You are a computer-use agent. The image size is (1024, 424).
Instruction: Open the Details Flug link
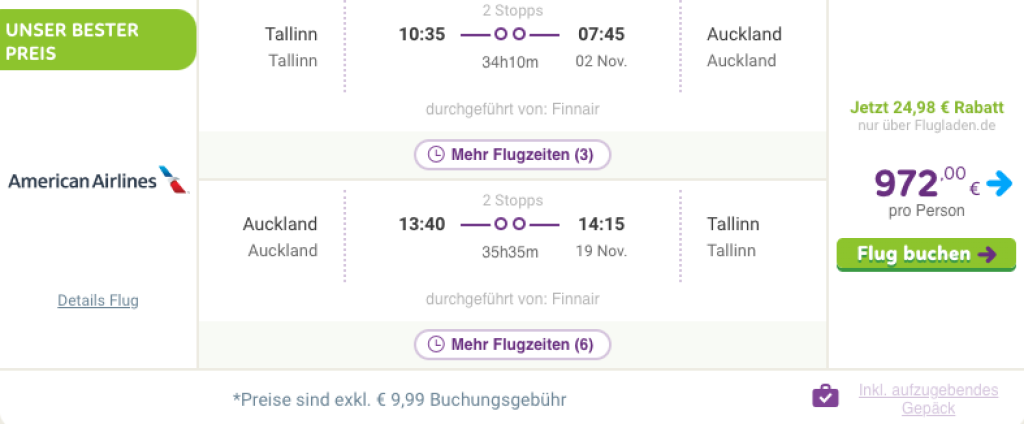[x=98, y=300]
